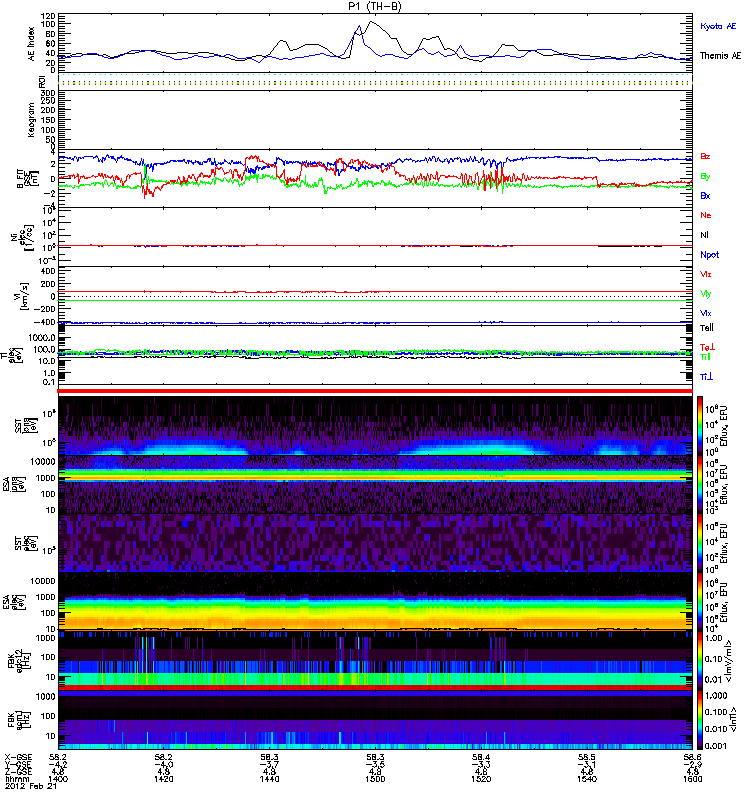The image size is (750, 800).
Task: Click the 1540 time tick label
Action: [587, 779]
